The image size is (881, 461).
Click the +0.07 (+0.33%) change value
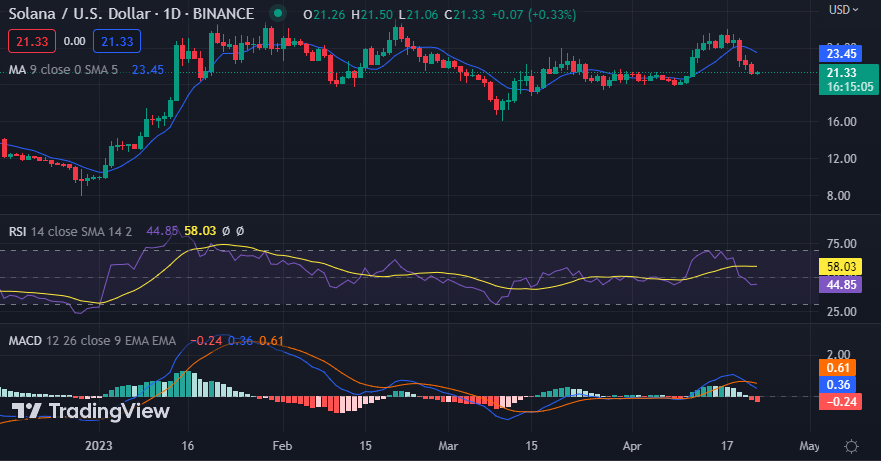(534, 15)
